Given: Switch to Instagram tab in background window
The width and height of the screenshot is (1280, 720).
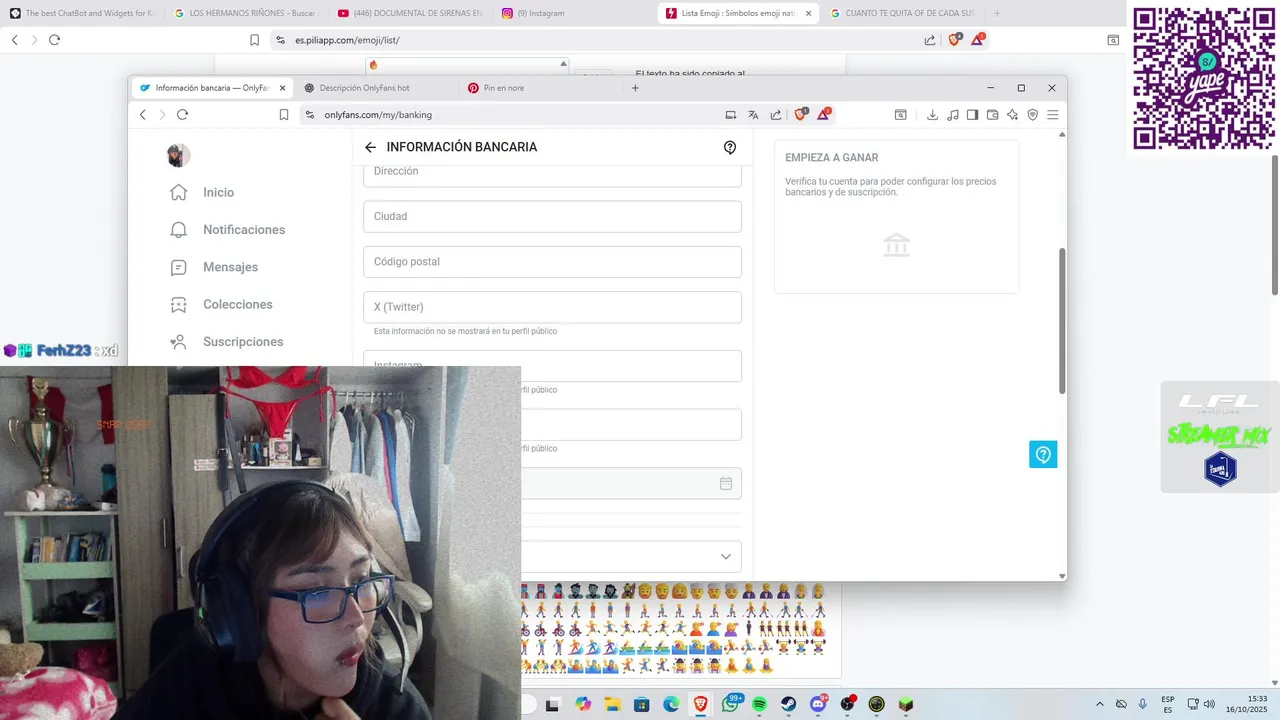Looking at the screenshot, I should pos(575,13).
